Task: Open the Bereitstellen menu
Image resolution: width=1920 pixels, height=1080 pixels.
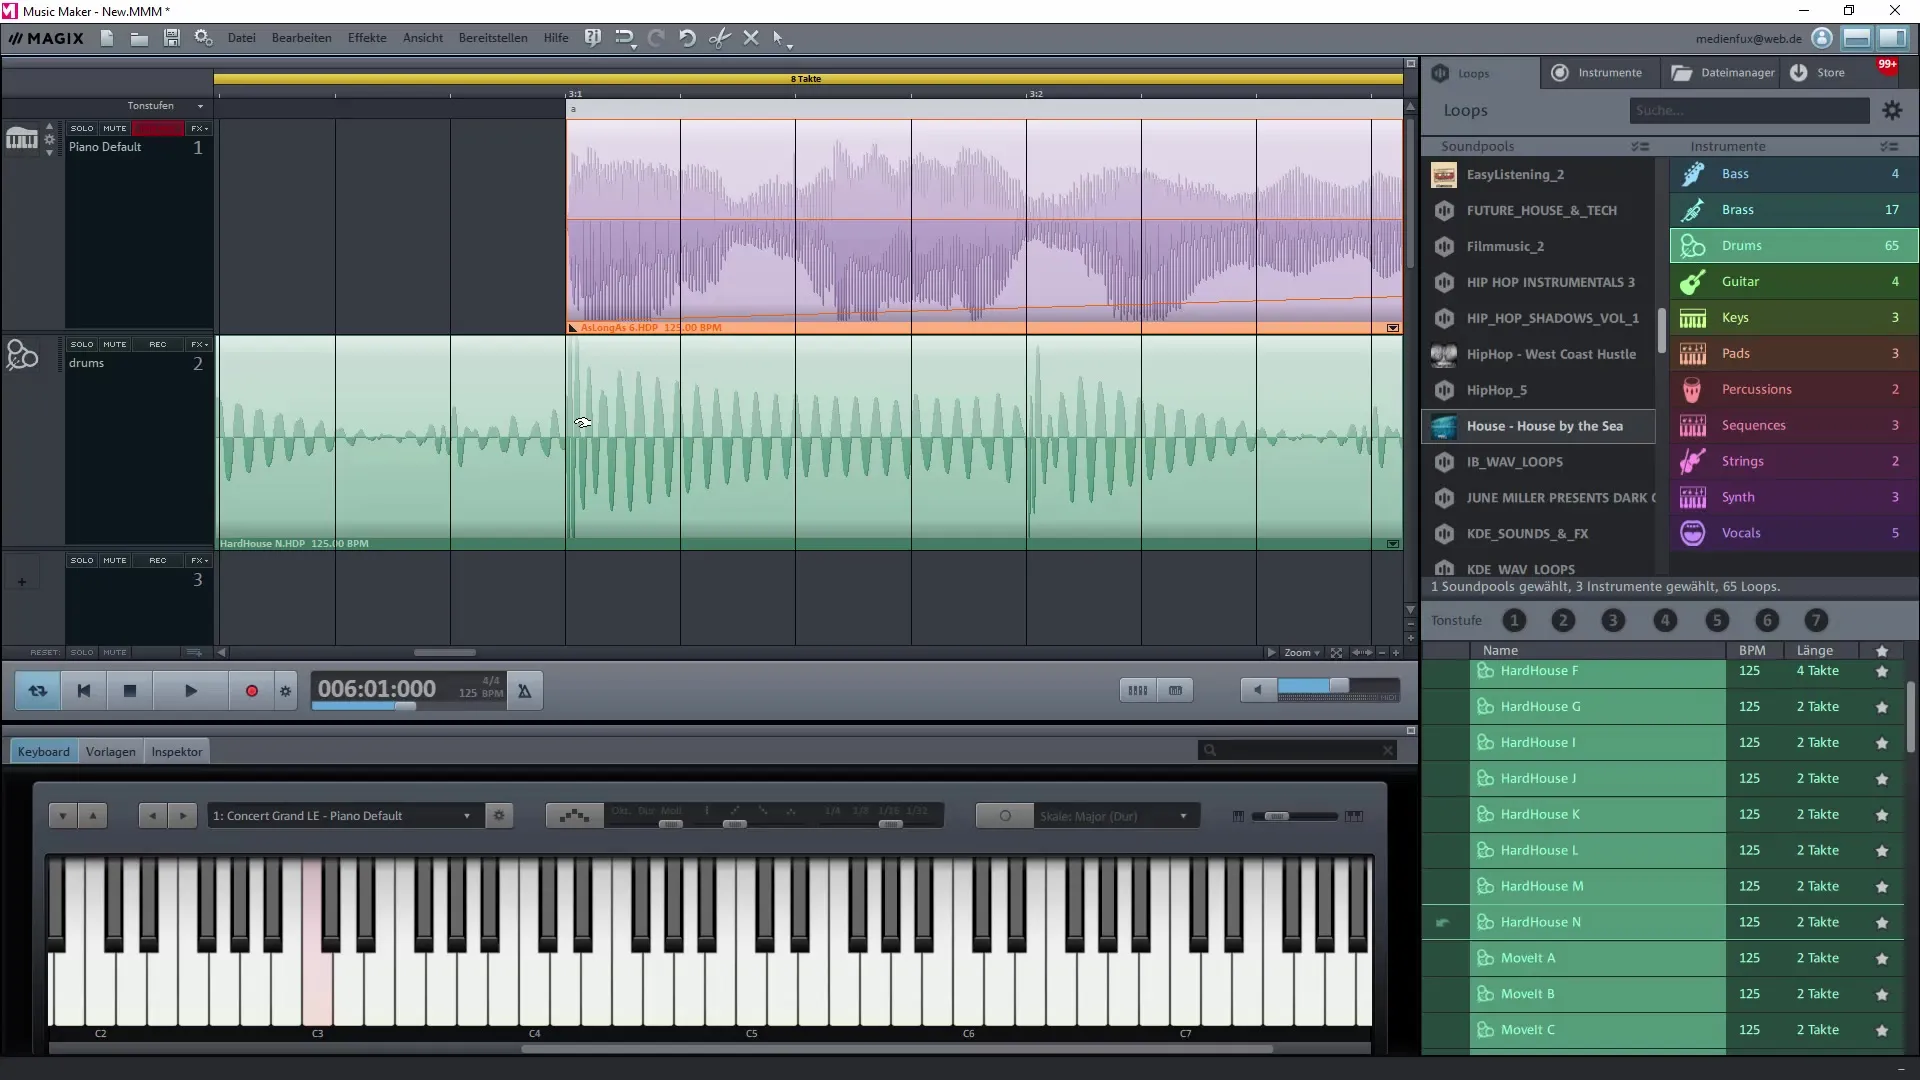Action: click(x=493, y=38)
